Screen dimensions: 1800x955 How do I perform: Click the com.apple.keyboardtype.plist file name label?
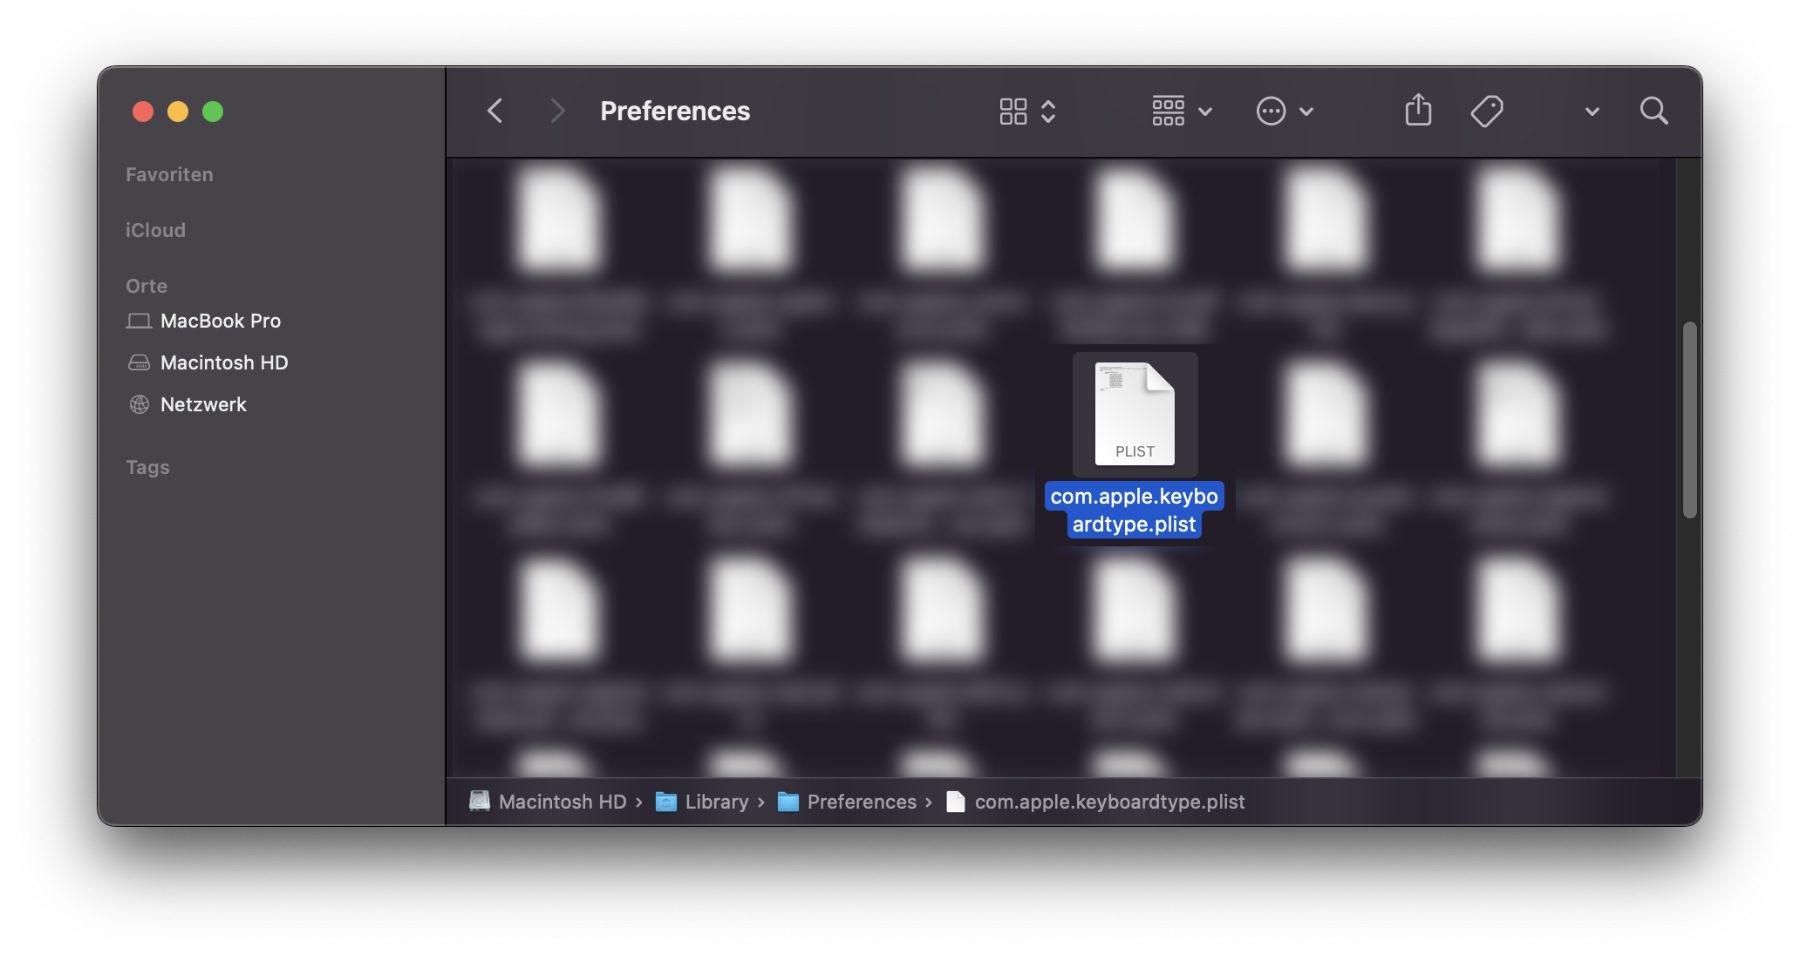(x=1134, y=510)
